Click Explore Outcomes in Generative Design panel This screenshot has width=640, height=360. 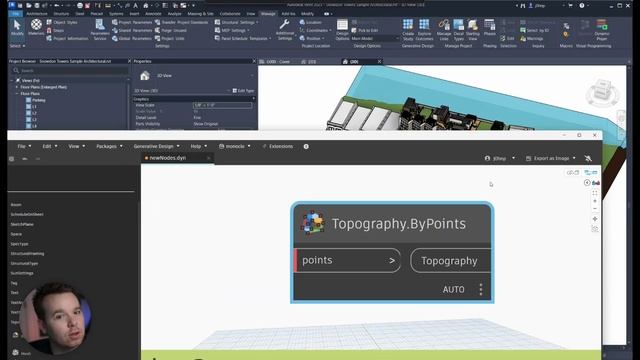point(424,30)
